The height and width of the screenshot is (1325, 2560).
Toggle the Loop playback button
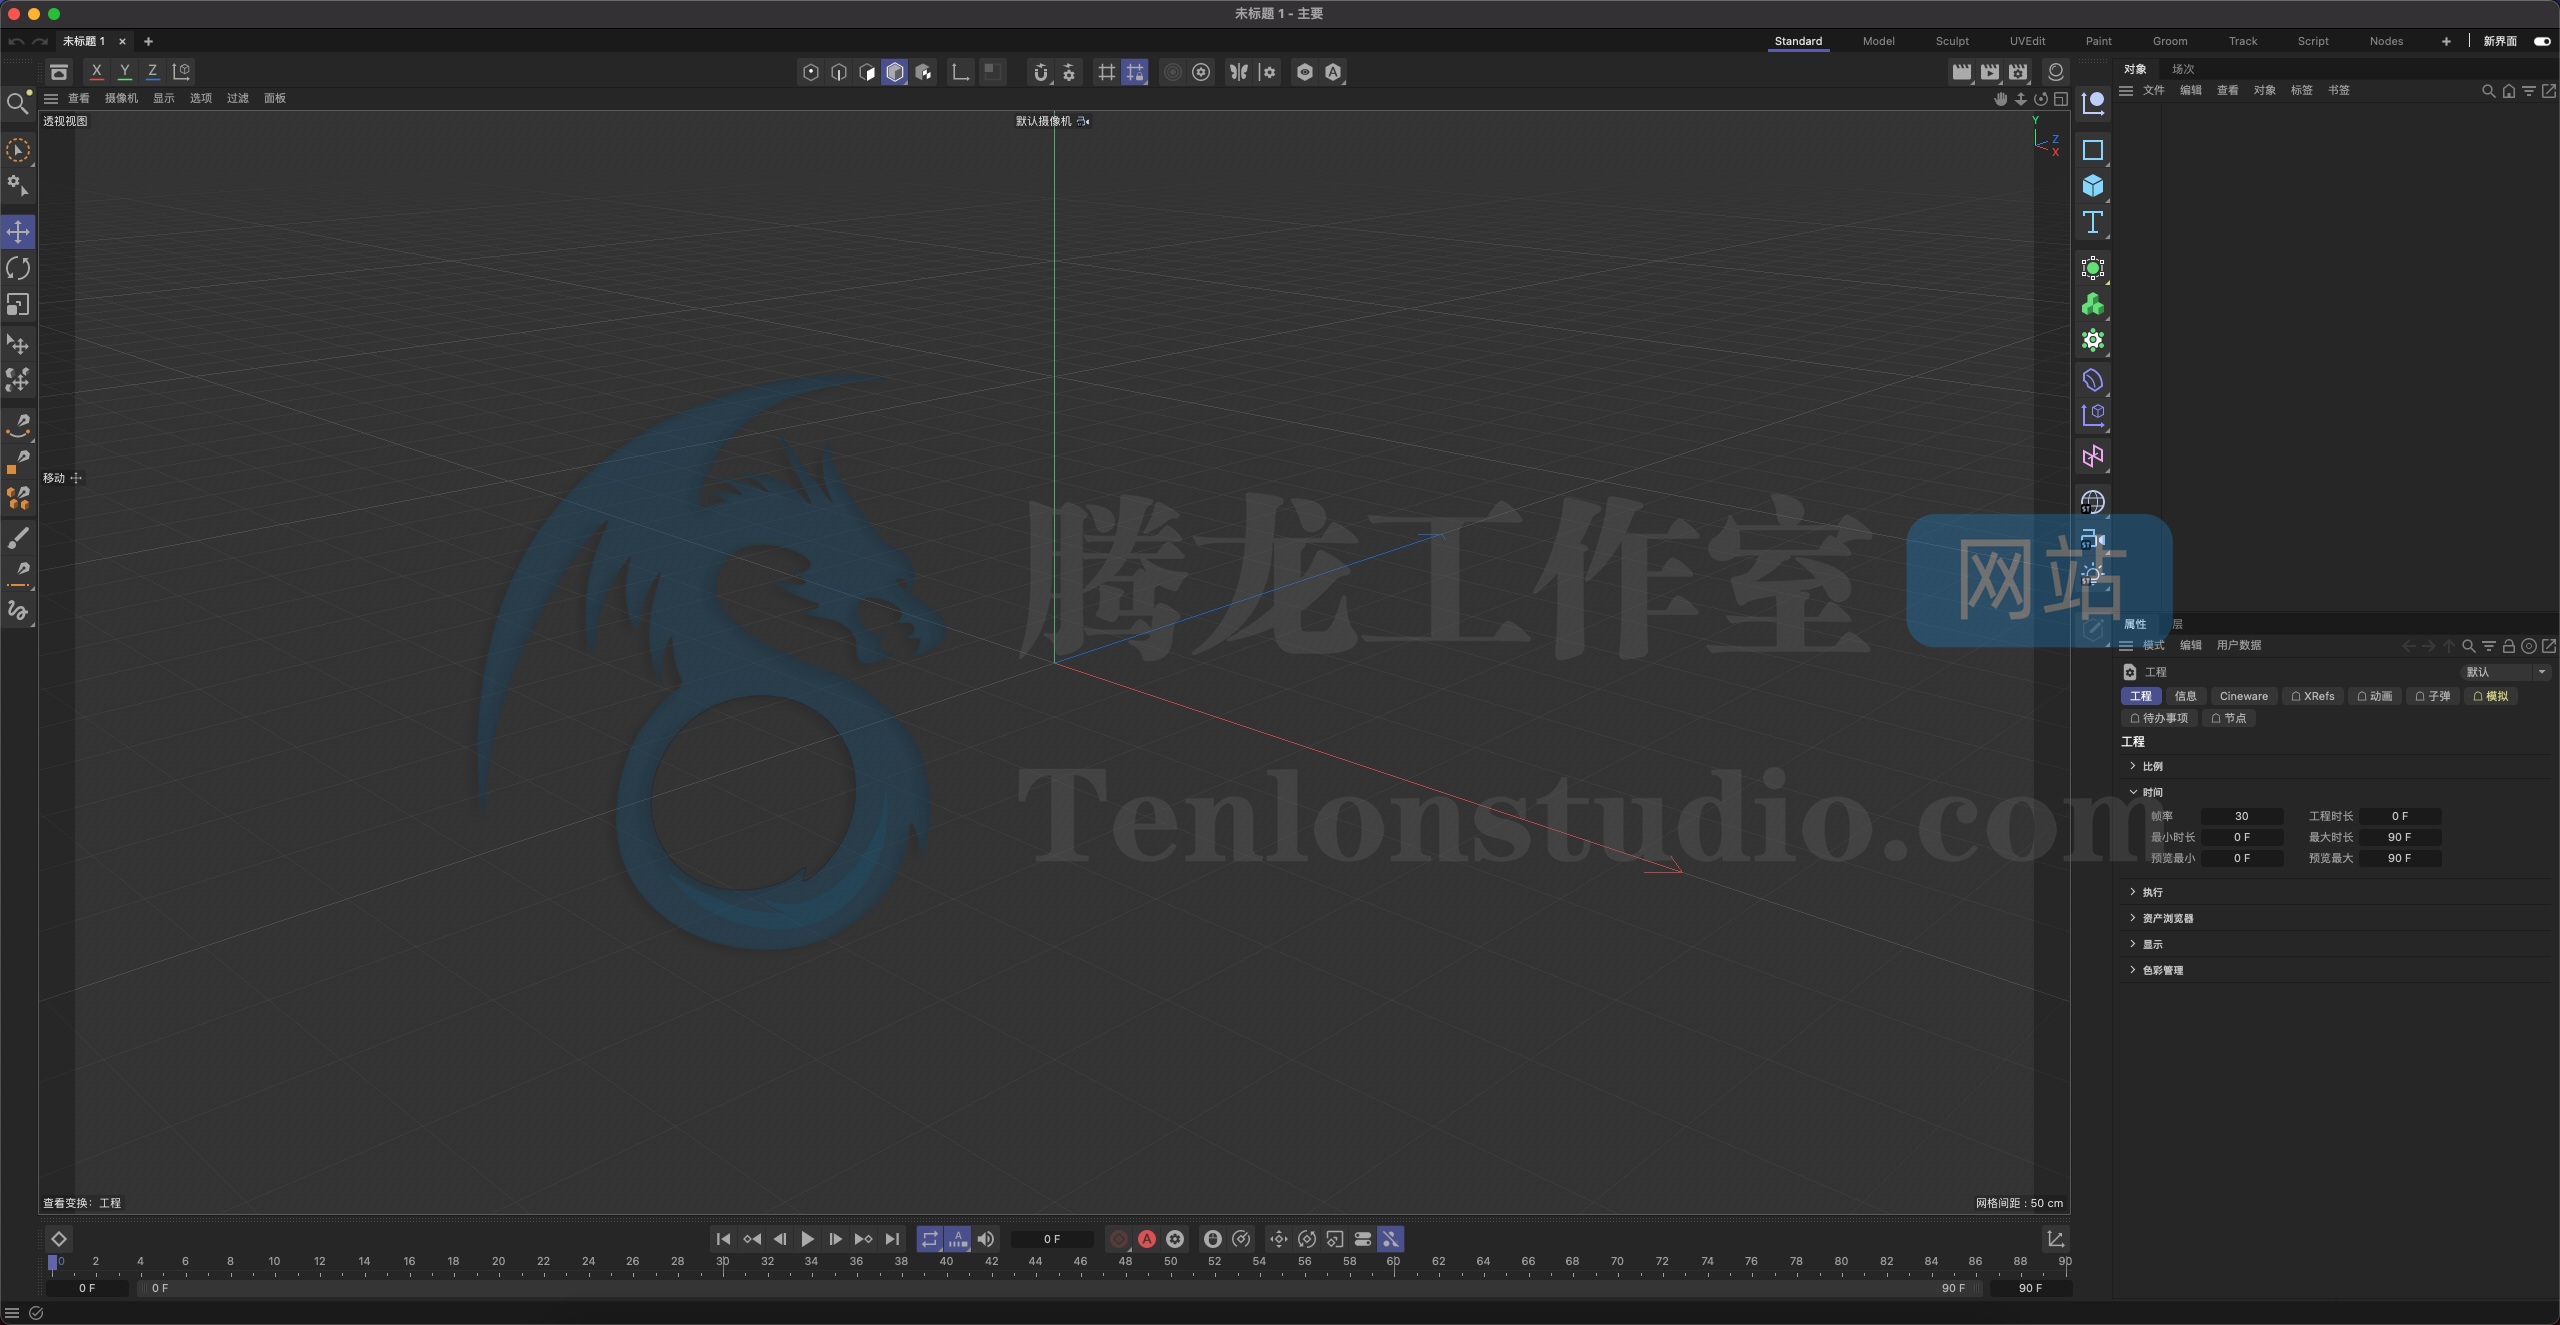(930, 1239)
